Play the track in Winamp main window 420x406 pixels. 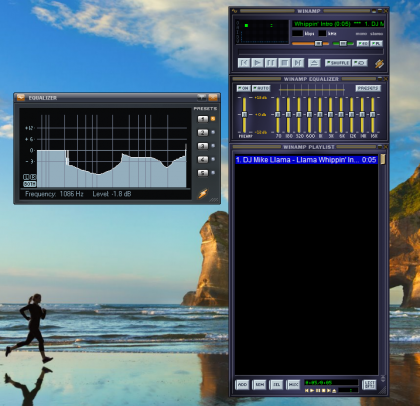[257, 63]
